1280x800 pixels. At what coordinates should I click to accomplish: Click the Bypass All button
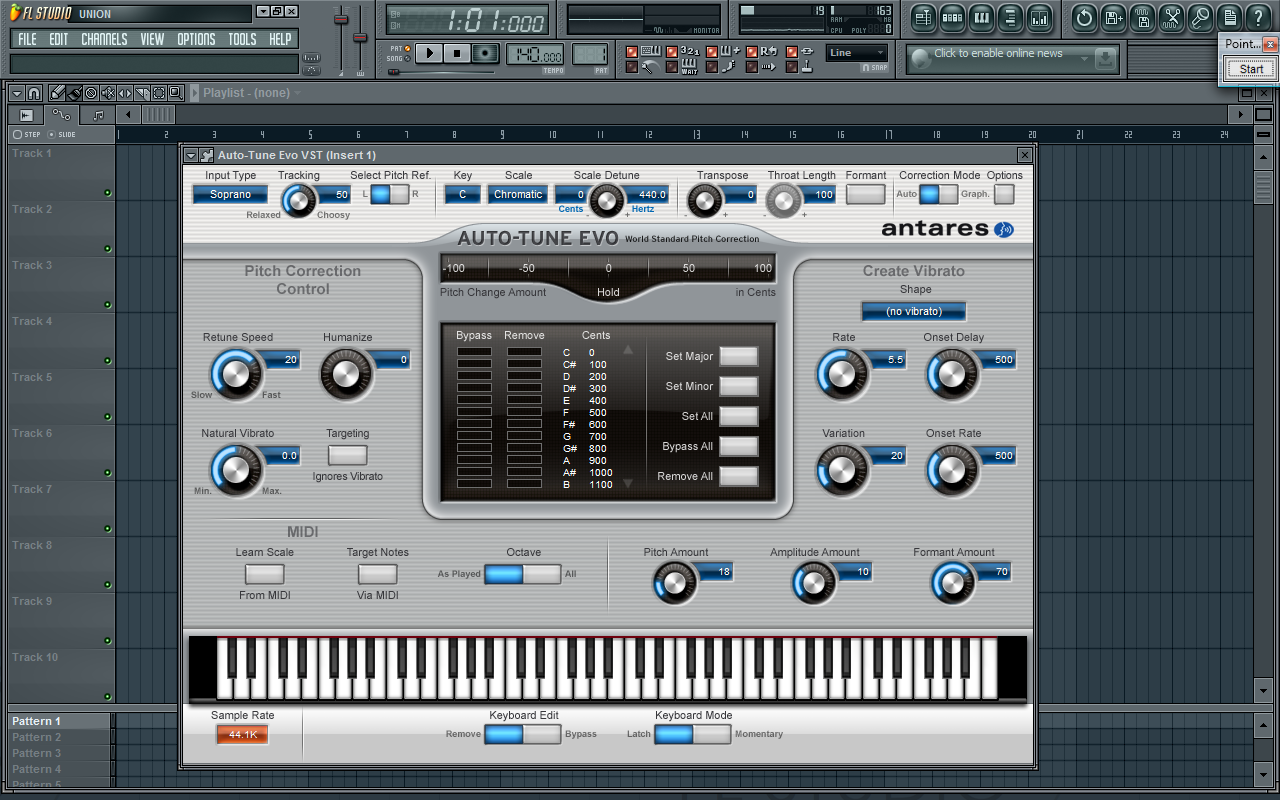(x=739, y=446)
